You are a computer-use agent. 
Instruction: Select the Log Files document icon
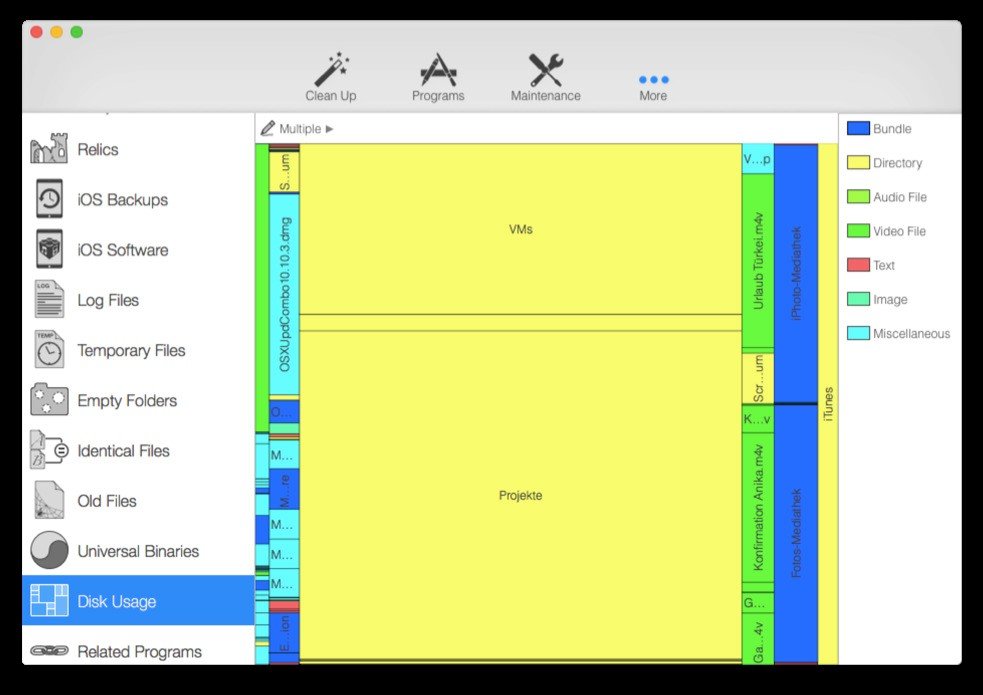click(49, 299)
